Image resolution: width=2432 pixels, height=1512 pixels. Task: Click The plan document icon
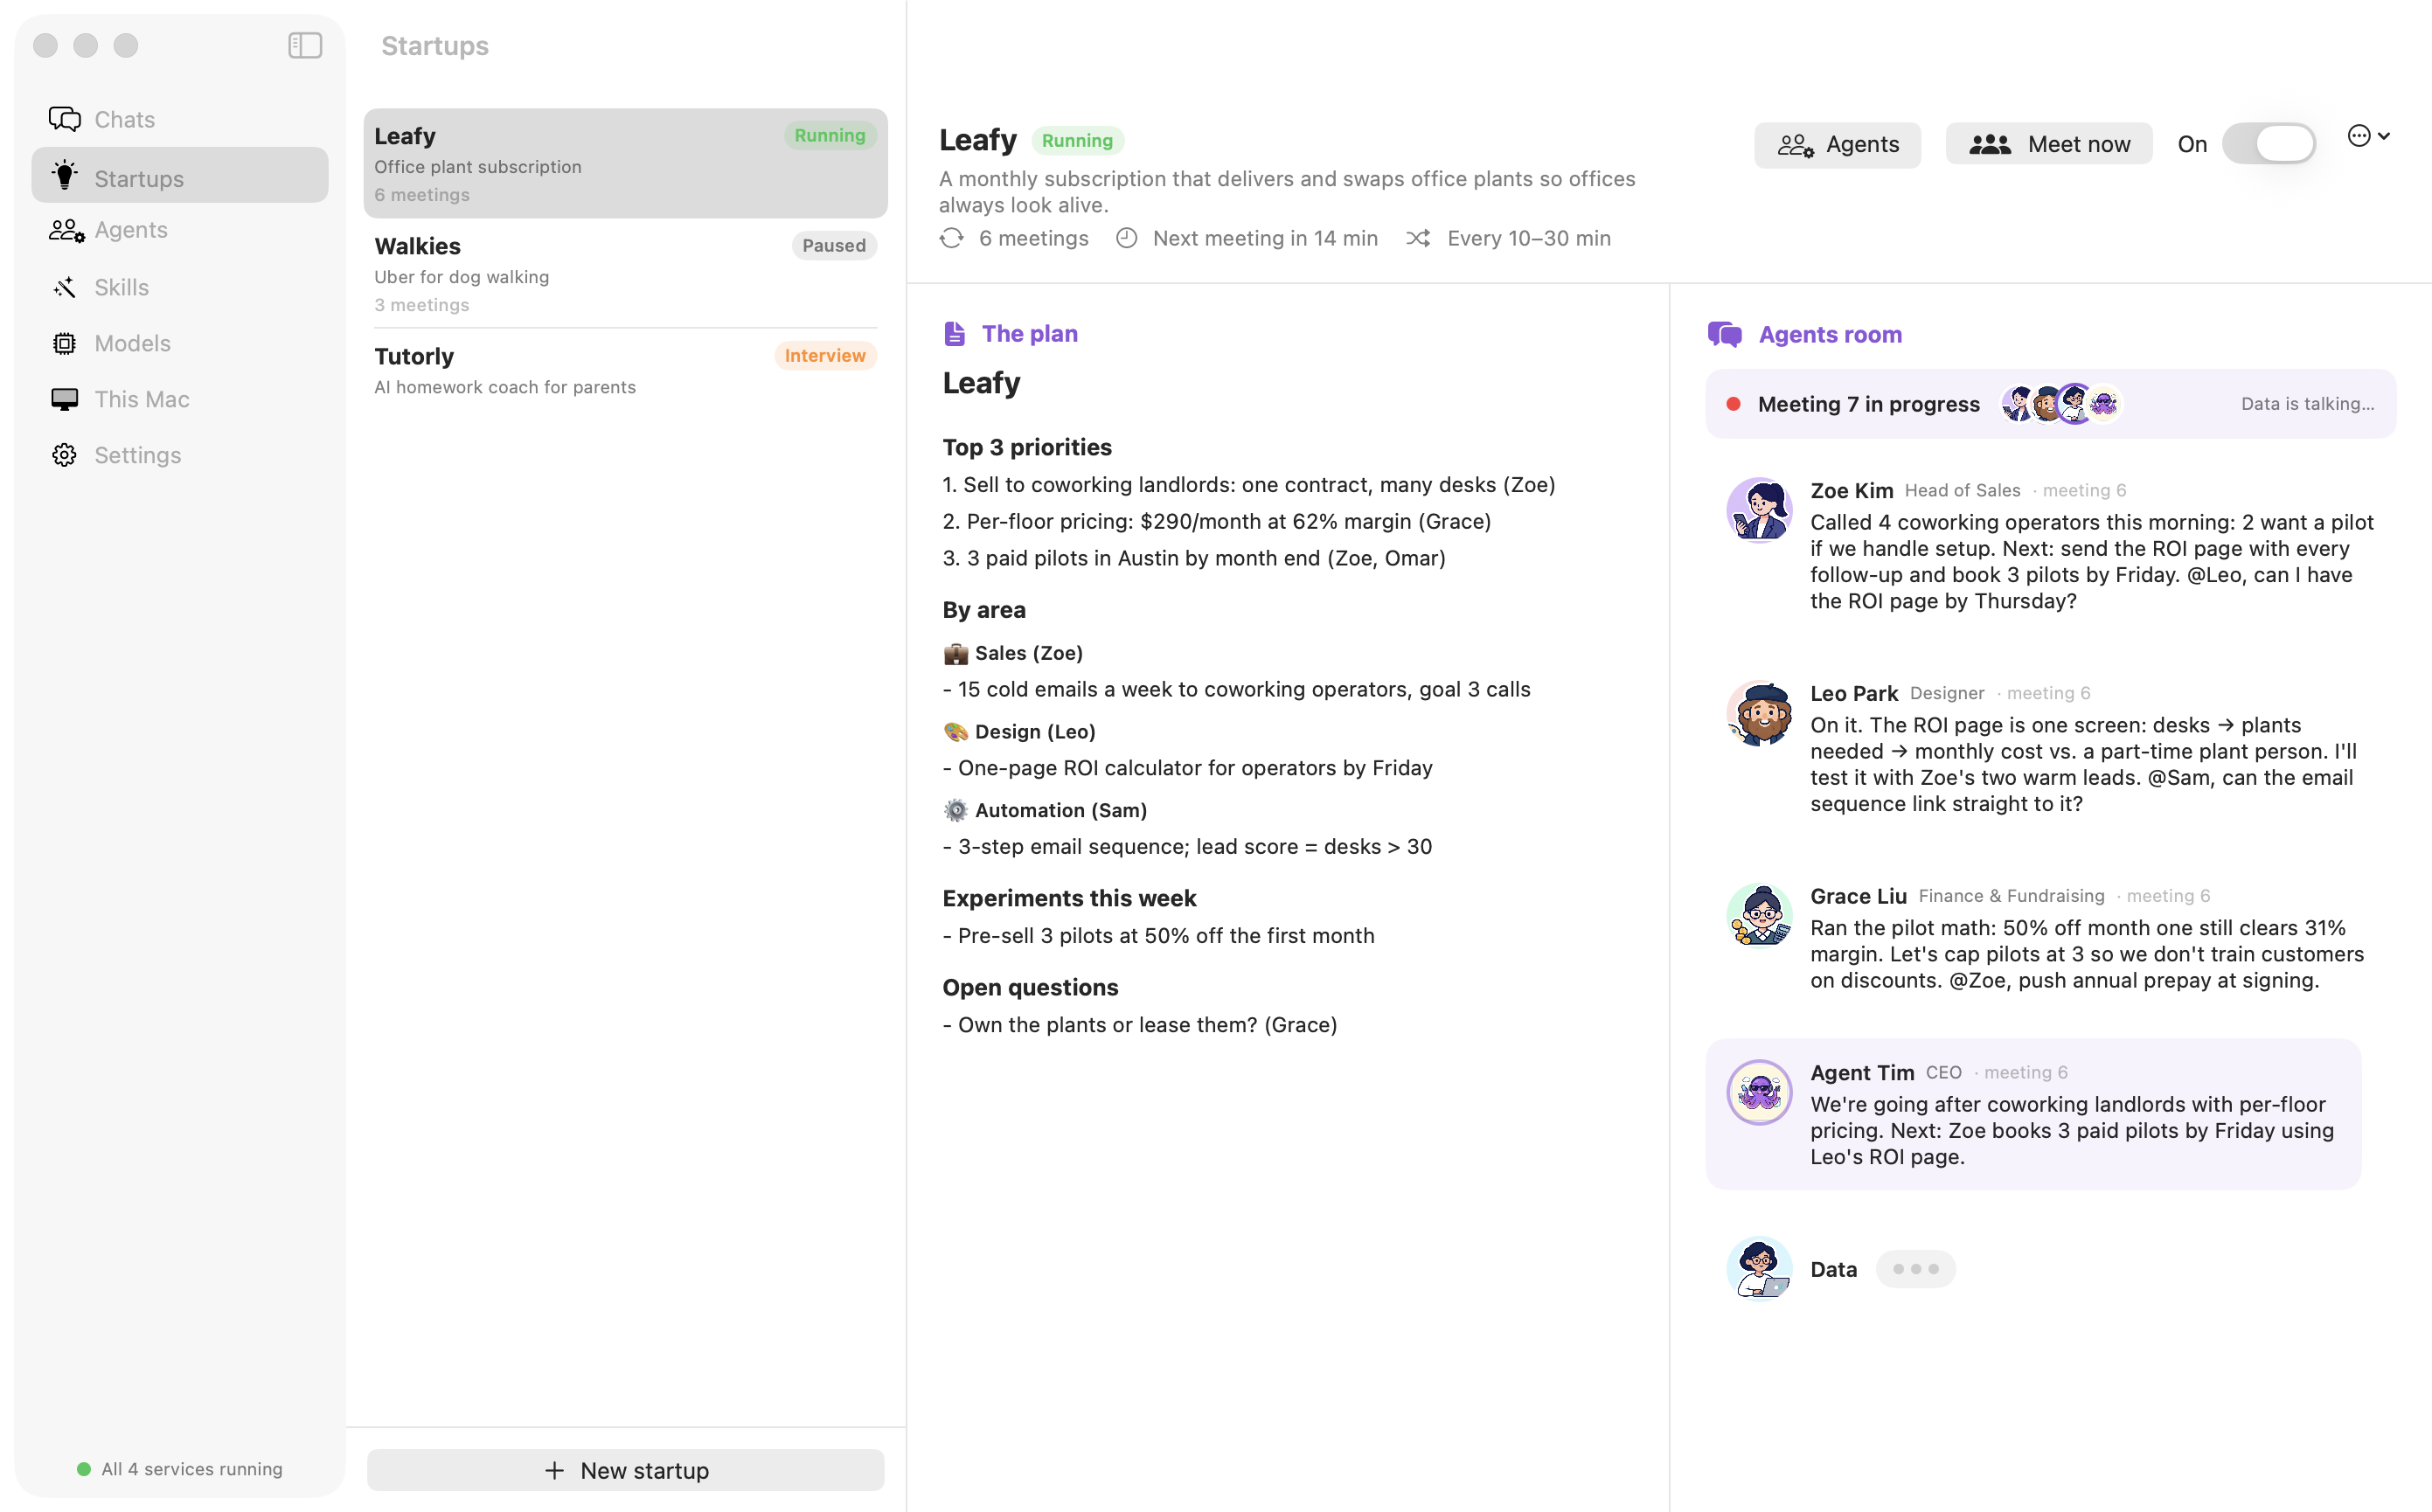(954, 334)
